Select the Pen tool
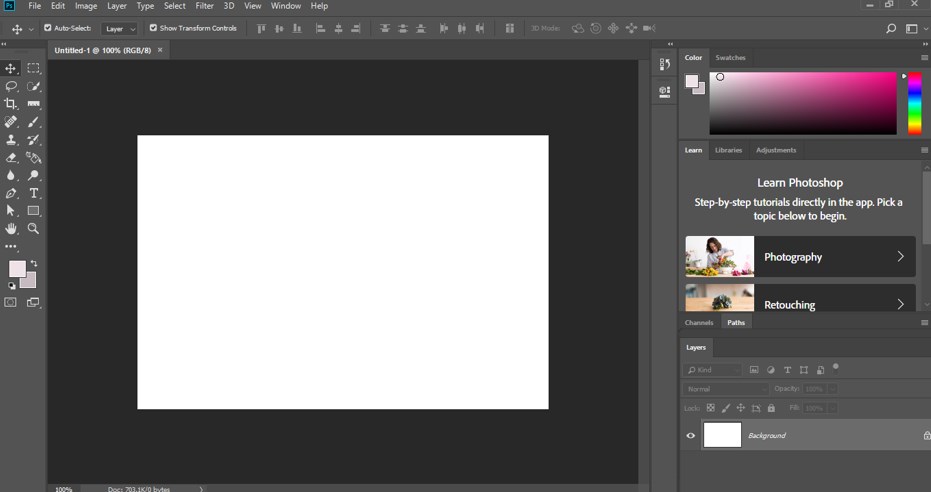Image resolution: width=931 pixels, height=492 pixels. pyautogui.click(x=11, y=193)
